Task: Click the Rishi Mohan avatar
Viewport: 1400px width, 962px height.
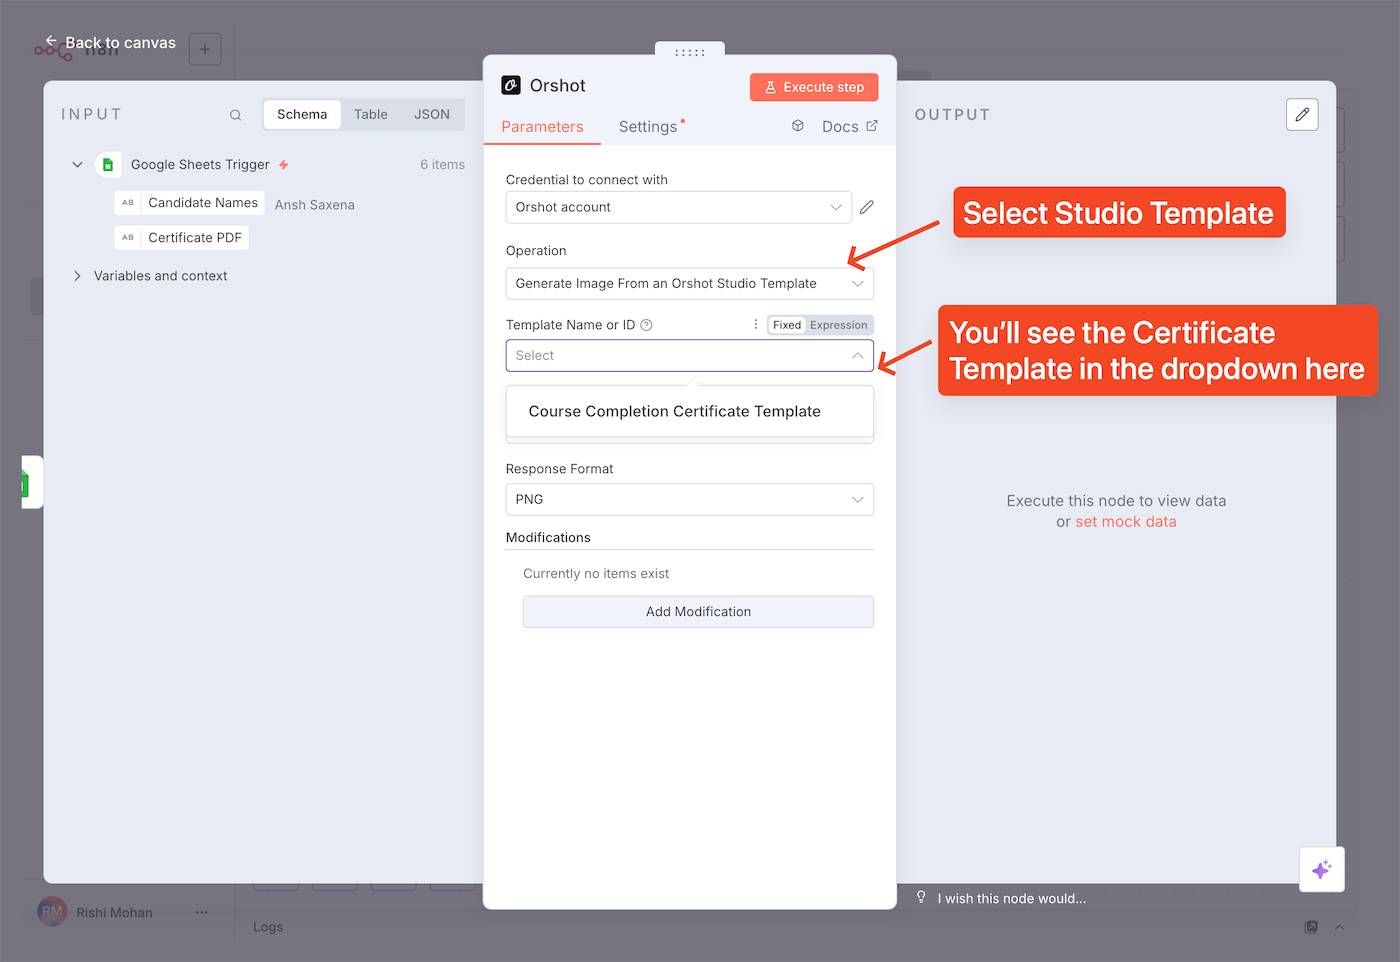Action: 52,912
